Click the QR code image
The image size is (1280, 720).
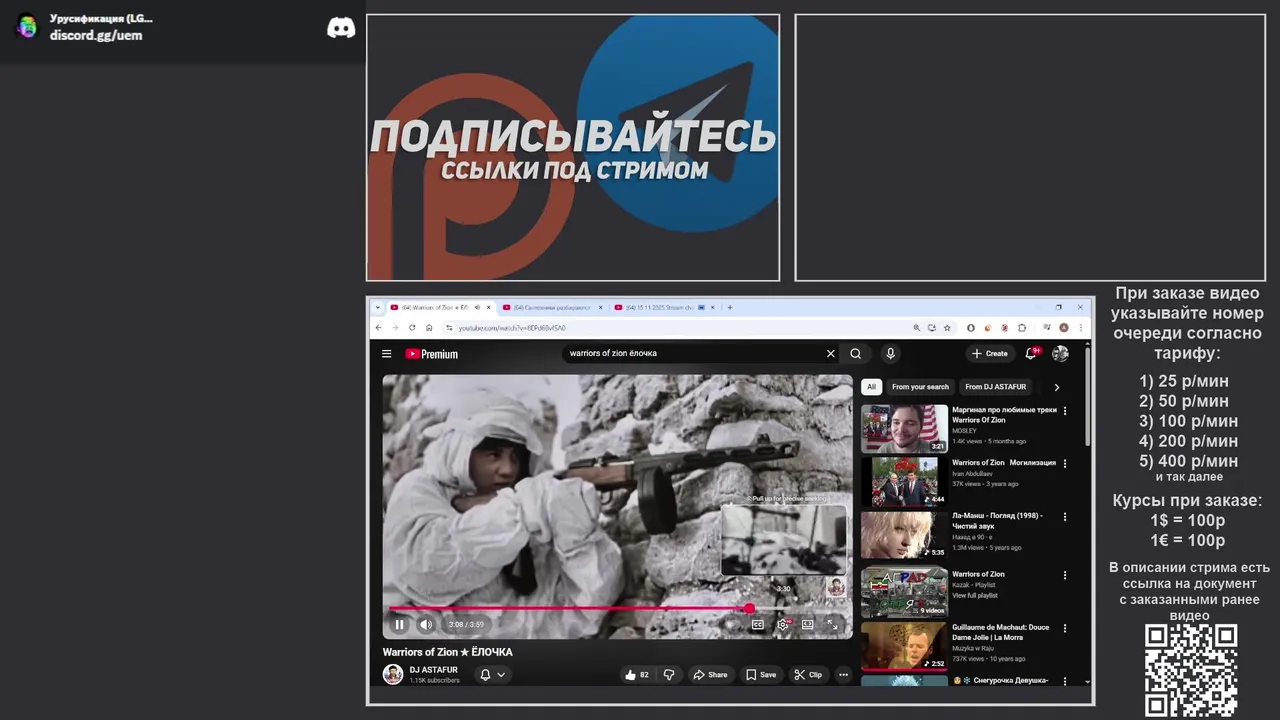[x=1191, y=670]
